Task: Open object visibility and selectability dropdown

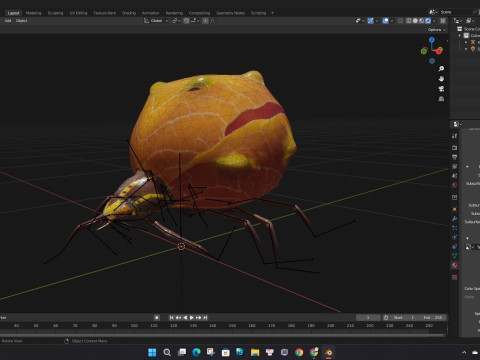Action: 359,21
